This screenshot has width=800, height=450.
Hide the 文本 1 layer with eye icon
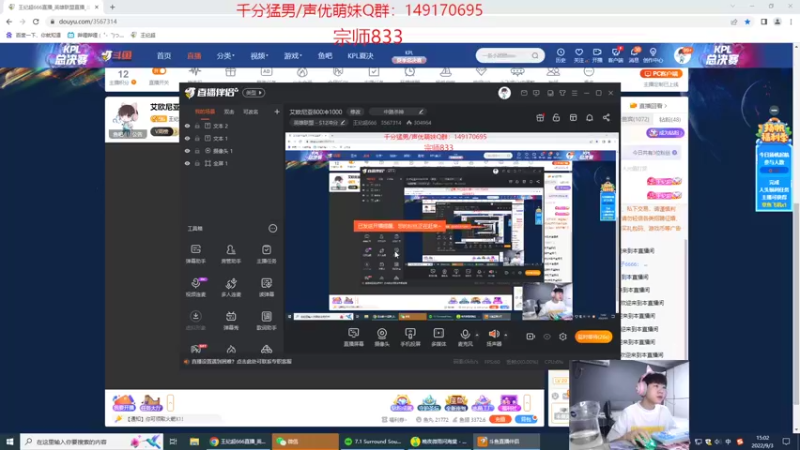[187, 138]
